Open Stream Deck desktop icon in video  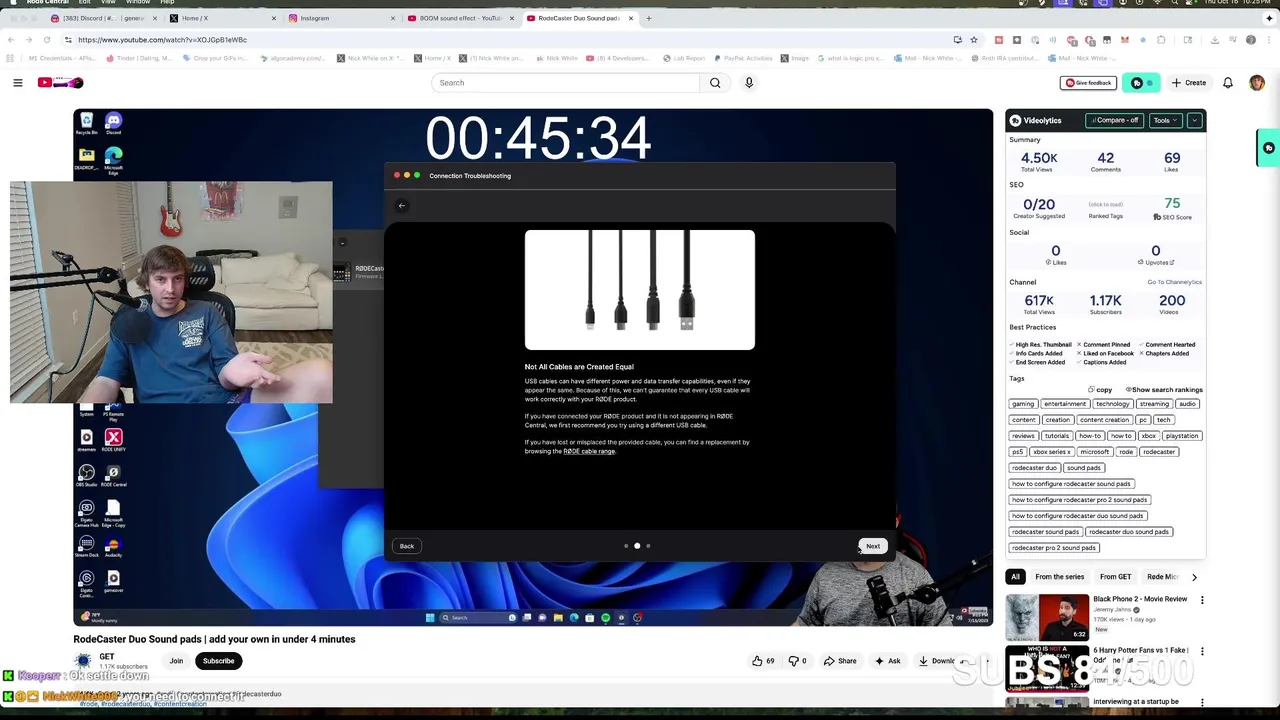[87, 546]
